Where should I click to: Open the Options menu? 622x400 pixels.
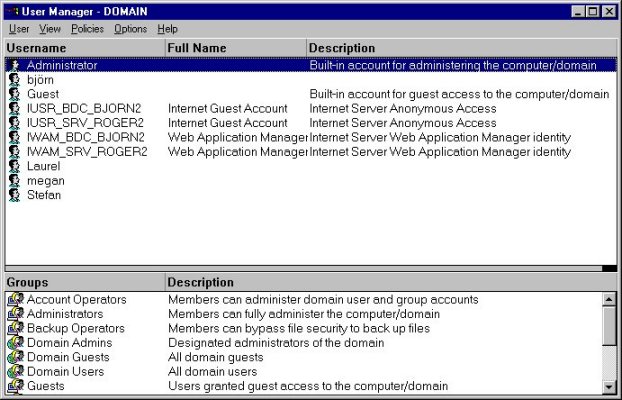tap(131, 29)
